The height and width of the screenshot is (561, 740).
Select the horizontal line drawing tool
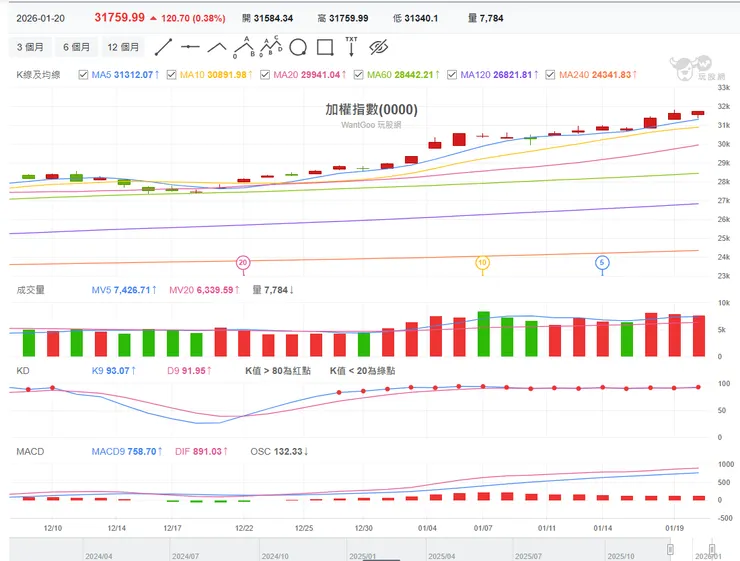click(190, 47)
